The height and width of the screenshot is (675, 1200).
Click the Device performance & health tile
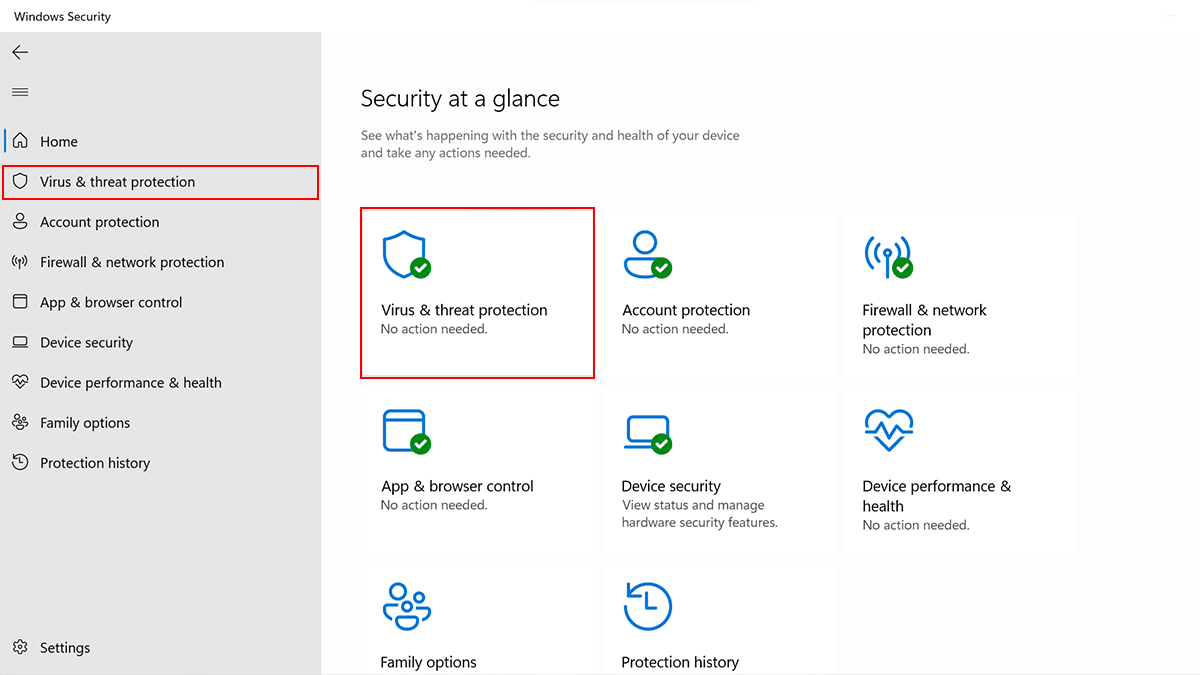click(958, 468)
